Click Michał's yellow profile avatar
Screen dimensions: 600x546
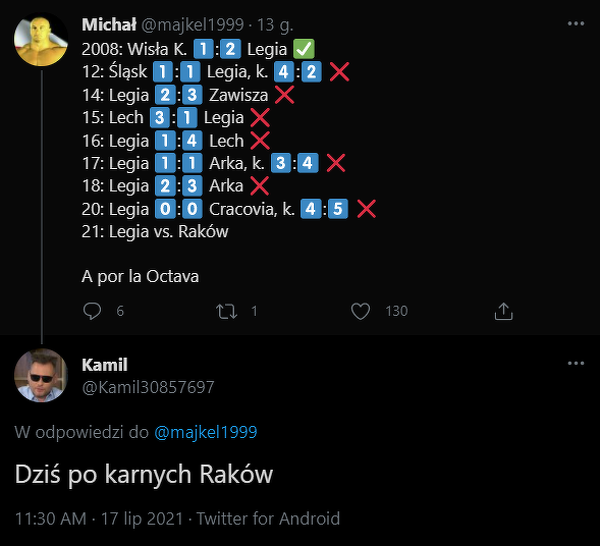tap(41, 41)
